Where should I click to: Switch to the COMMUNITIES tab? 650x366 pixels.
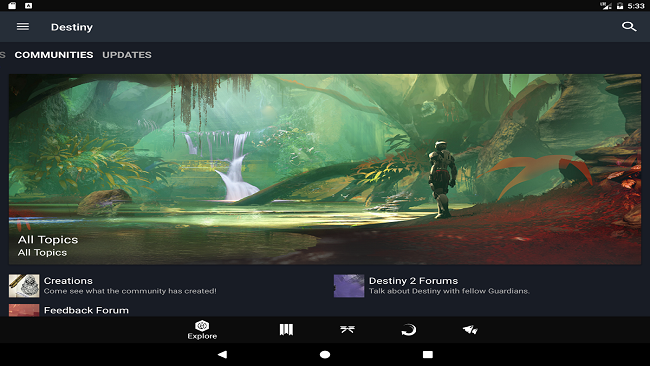click(x=54, y=55)
